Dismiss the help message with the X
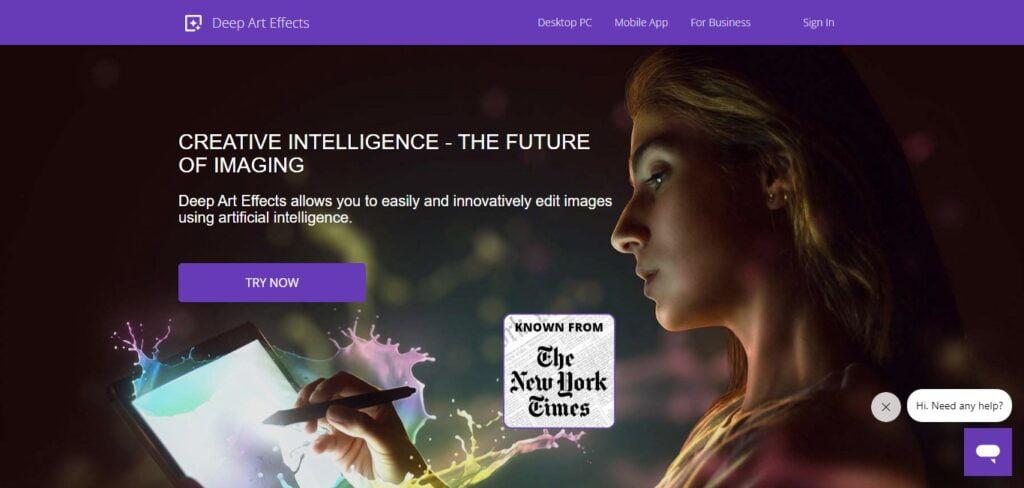 [886, 407]
